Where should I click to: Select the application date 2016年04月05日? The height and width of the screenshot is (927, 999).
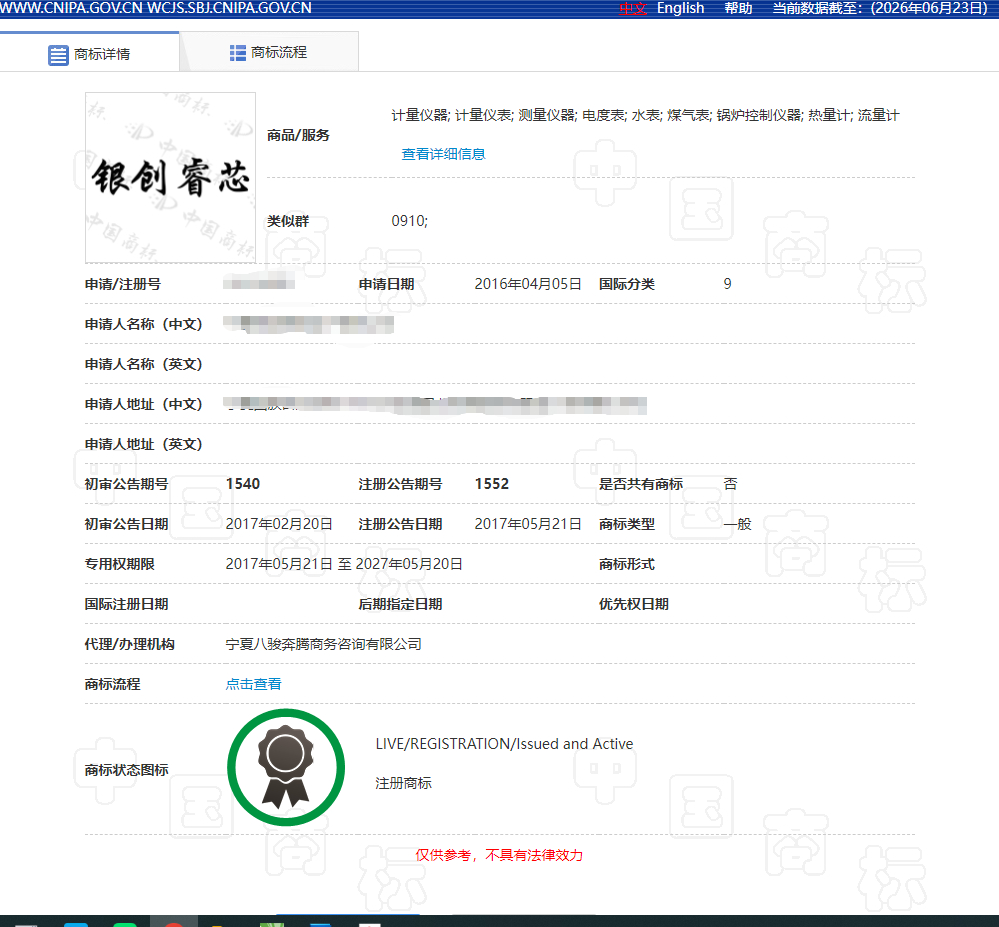[x=528, y=284]
